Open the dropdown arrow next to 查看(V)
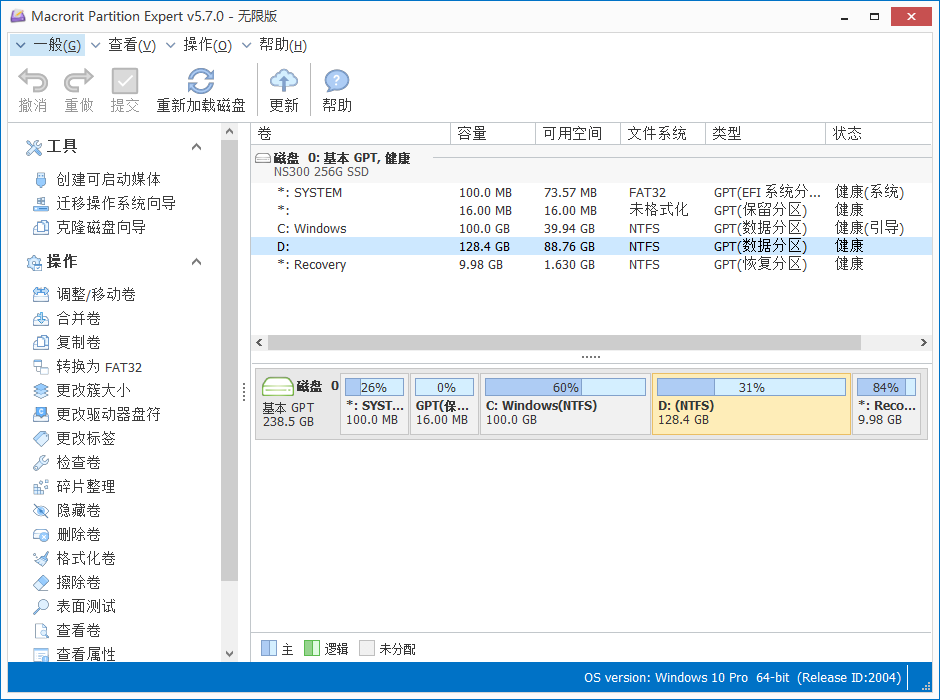The height and width of the screenshot is (700, 940). pos(96,44)
